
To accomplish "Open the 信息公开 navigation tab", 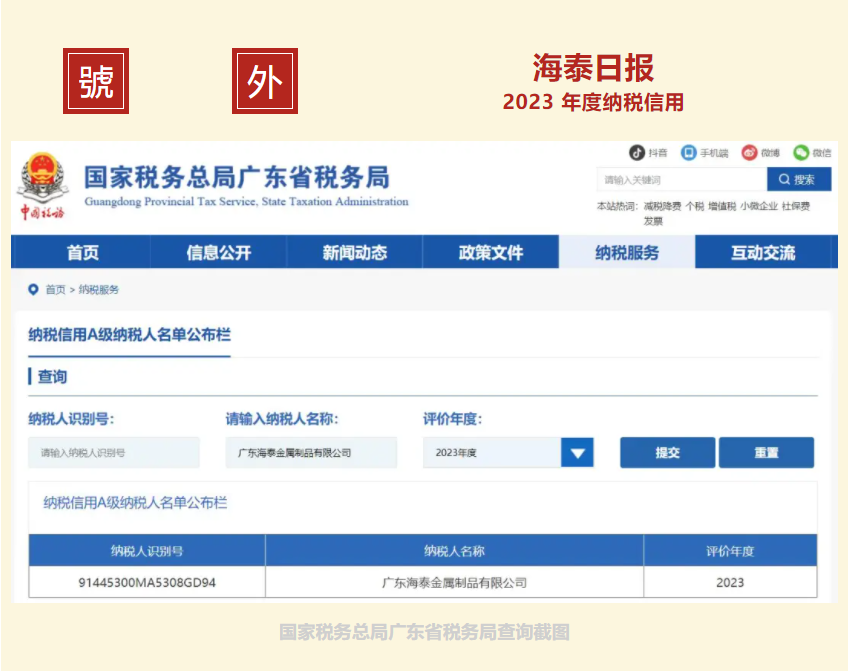I will click(x=219, y=253).
